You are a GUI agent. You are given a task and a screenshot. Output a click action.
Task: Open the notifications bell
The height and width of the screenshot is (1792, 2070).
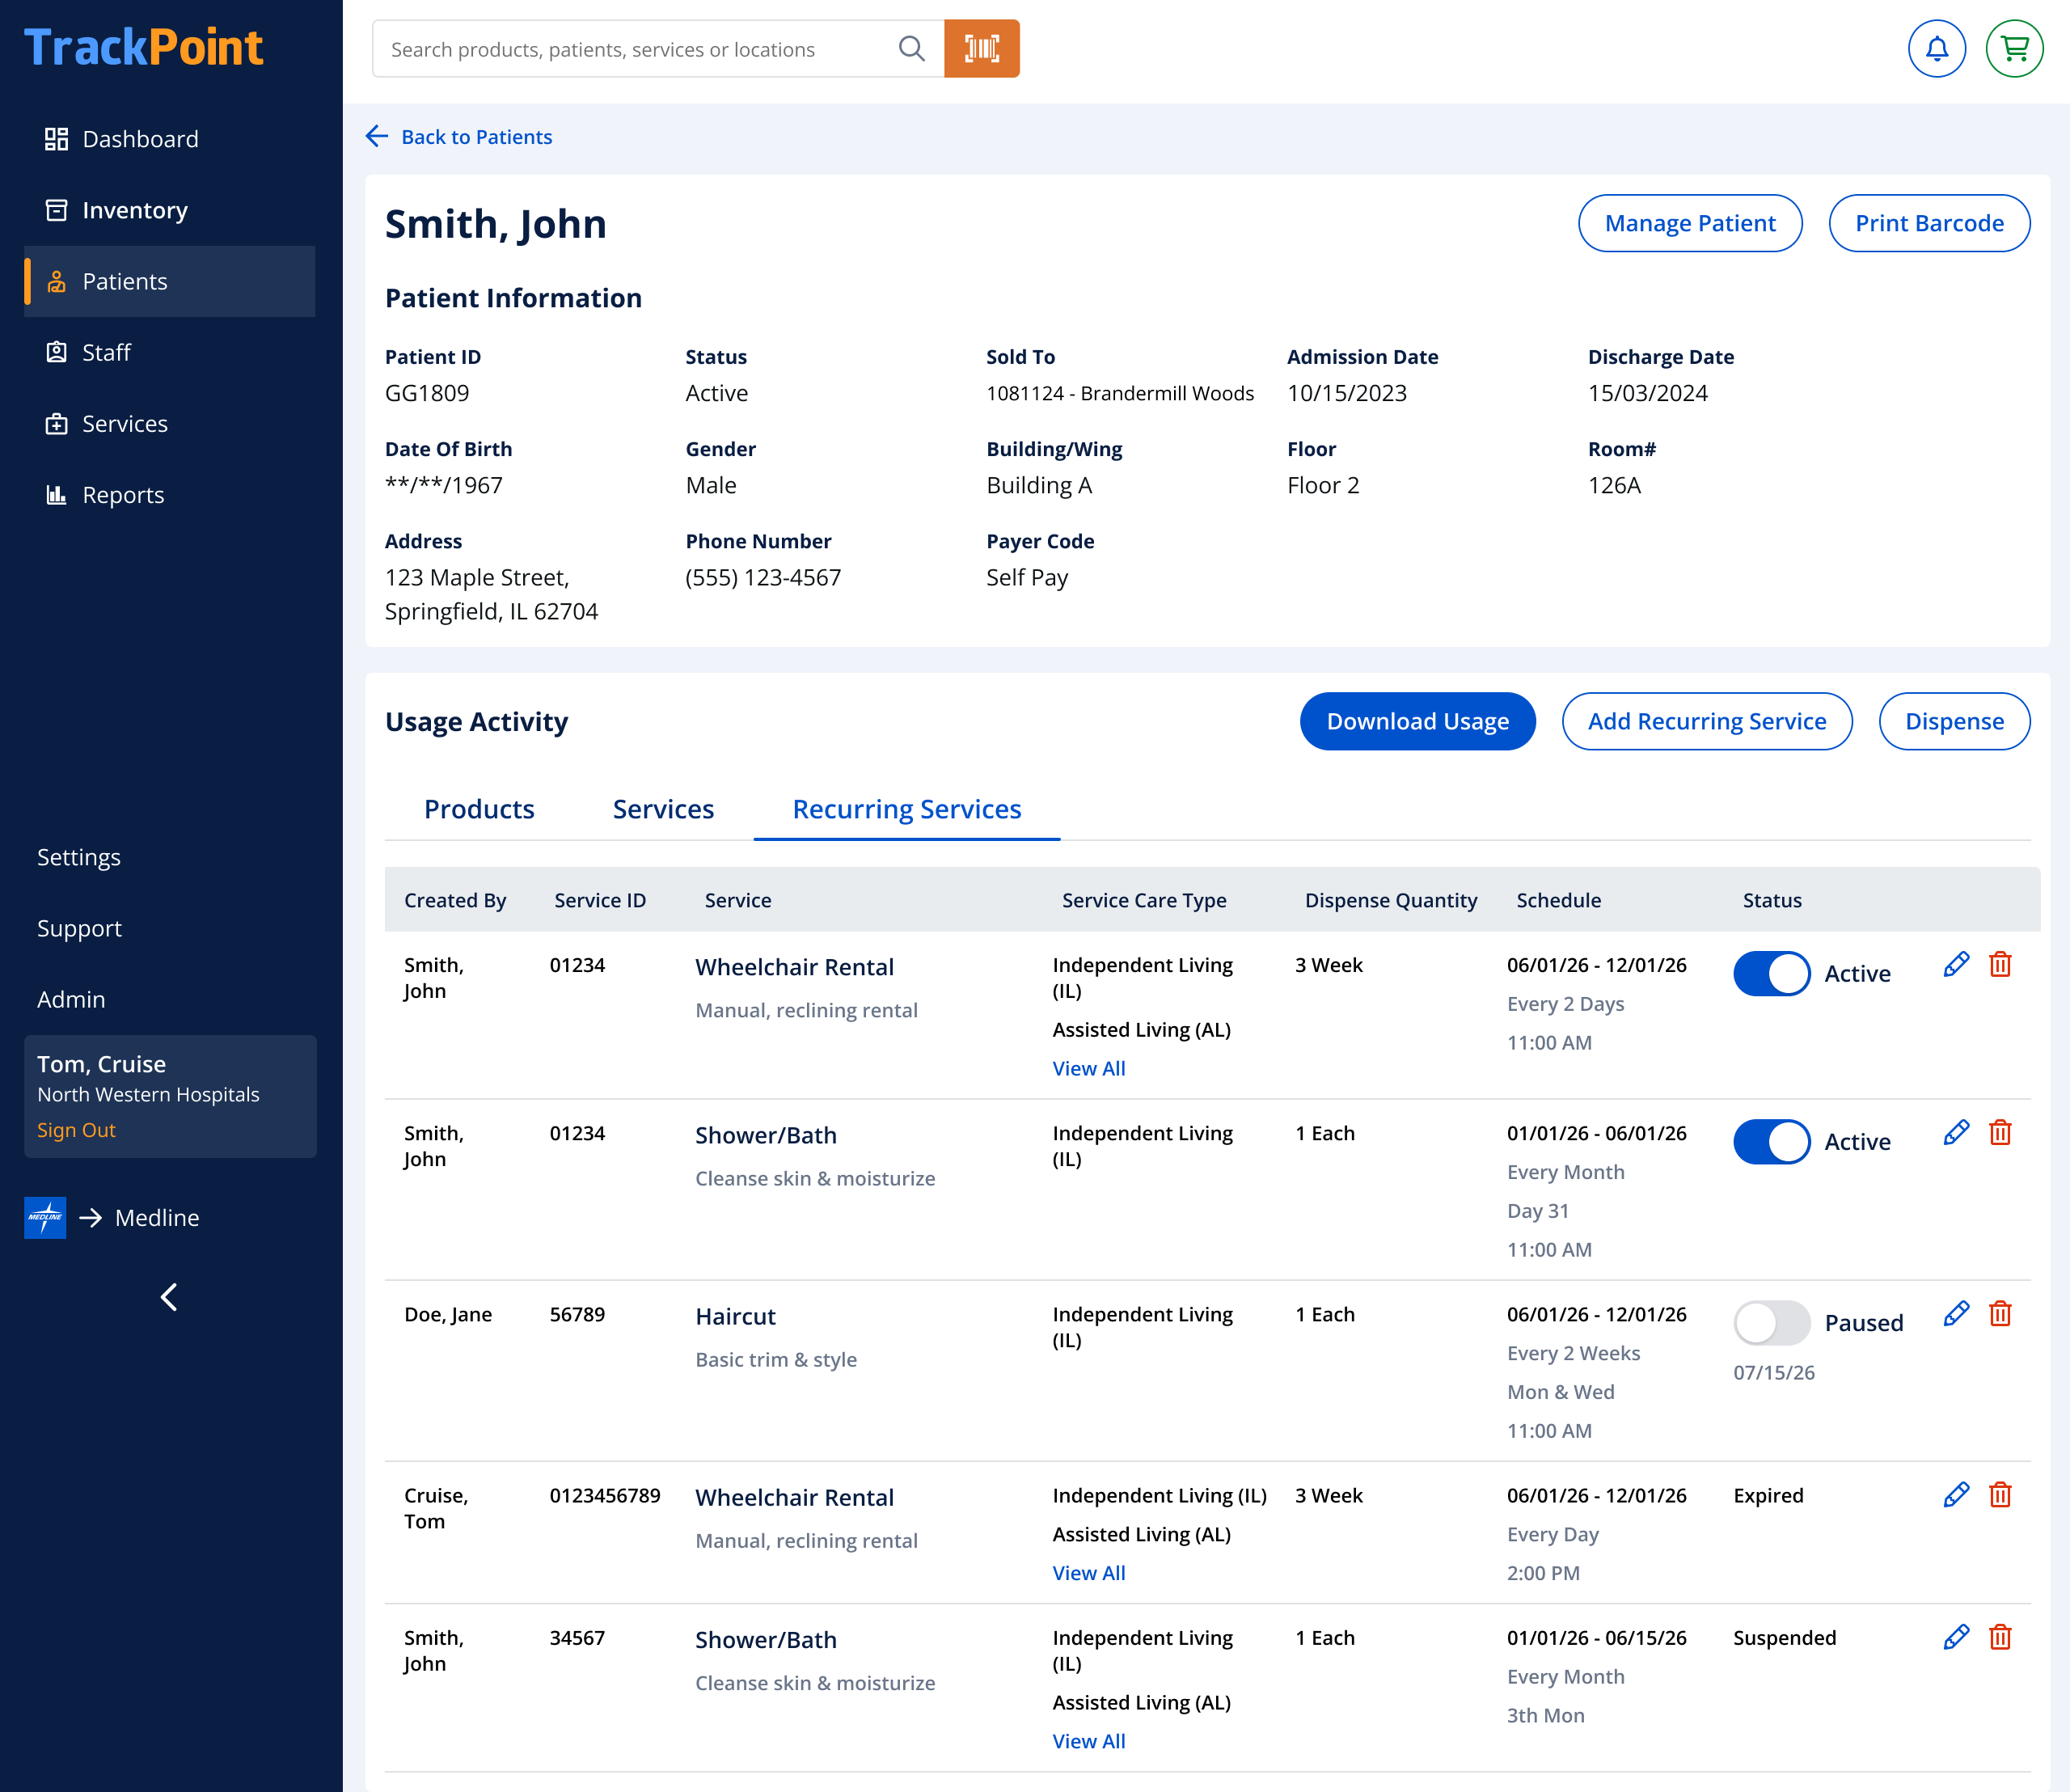1936,48
